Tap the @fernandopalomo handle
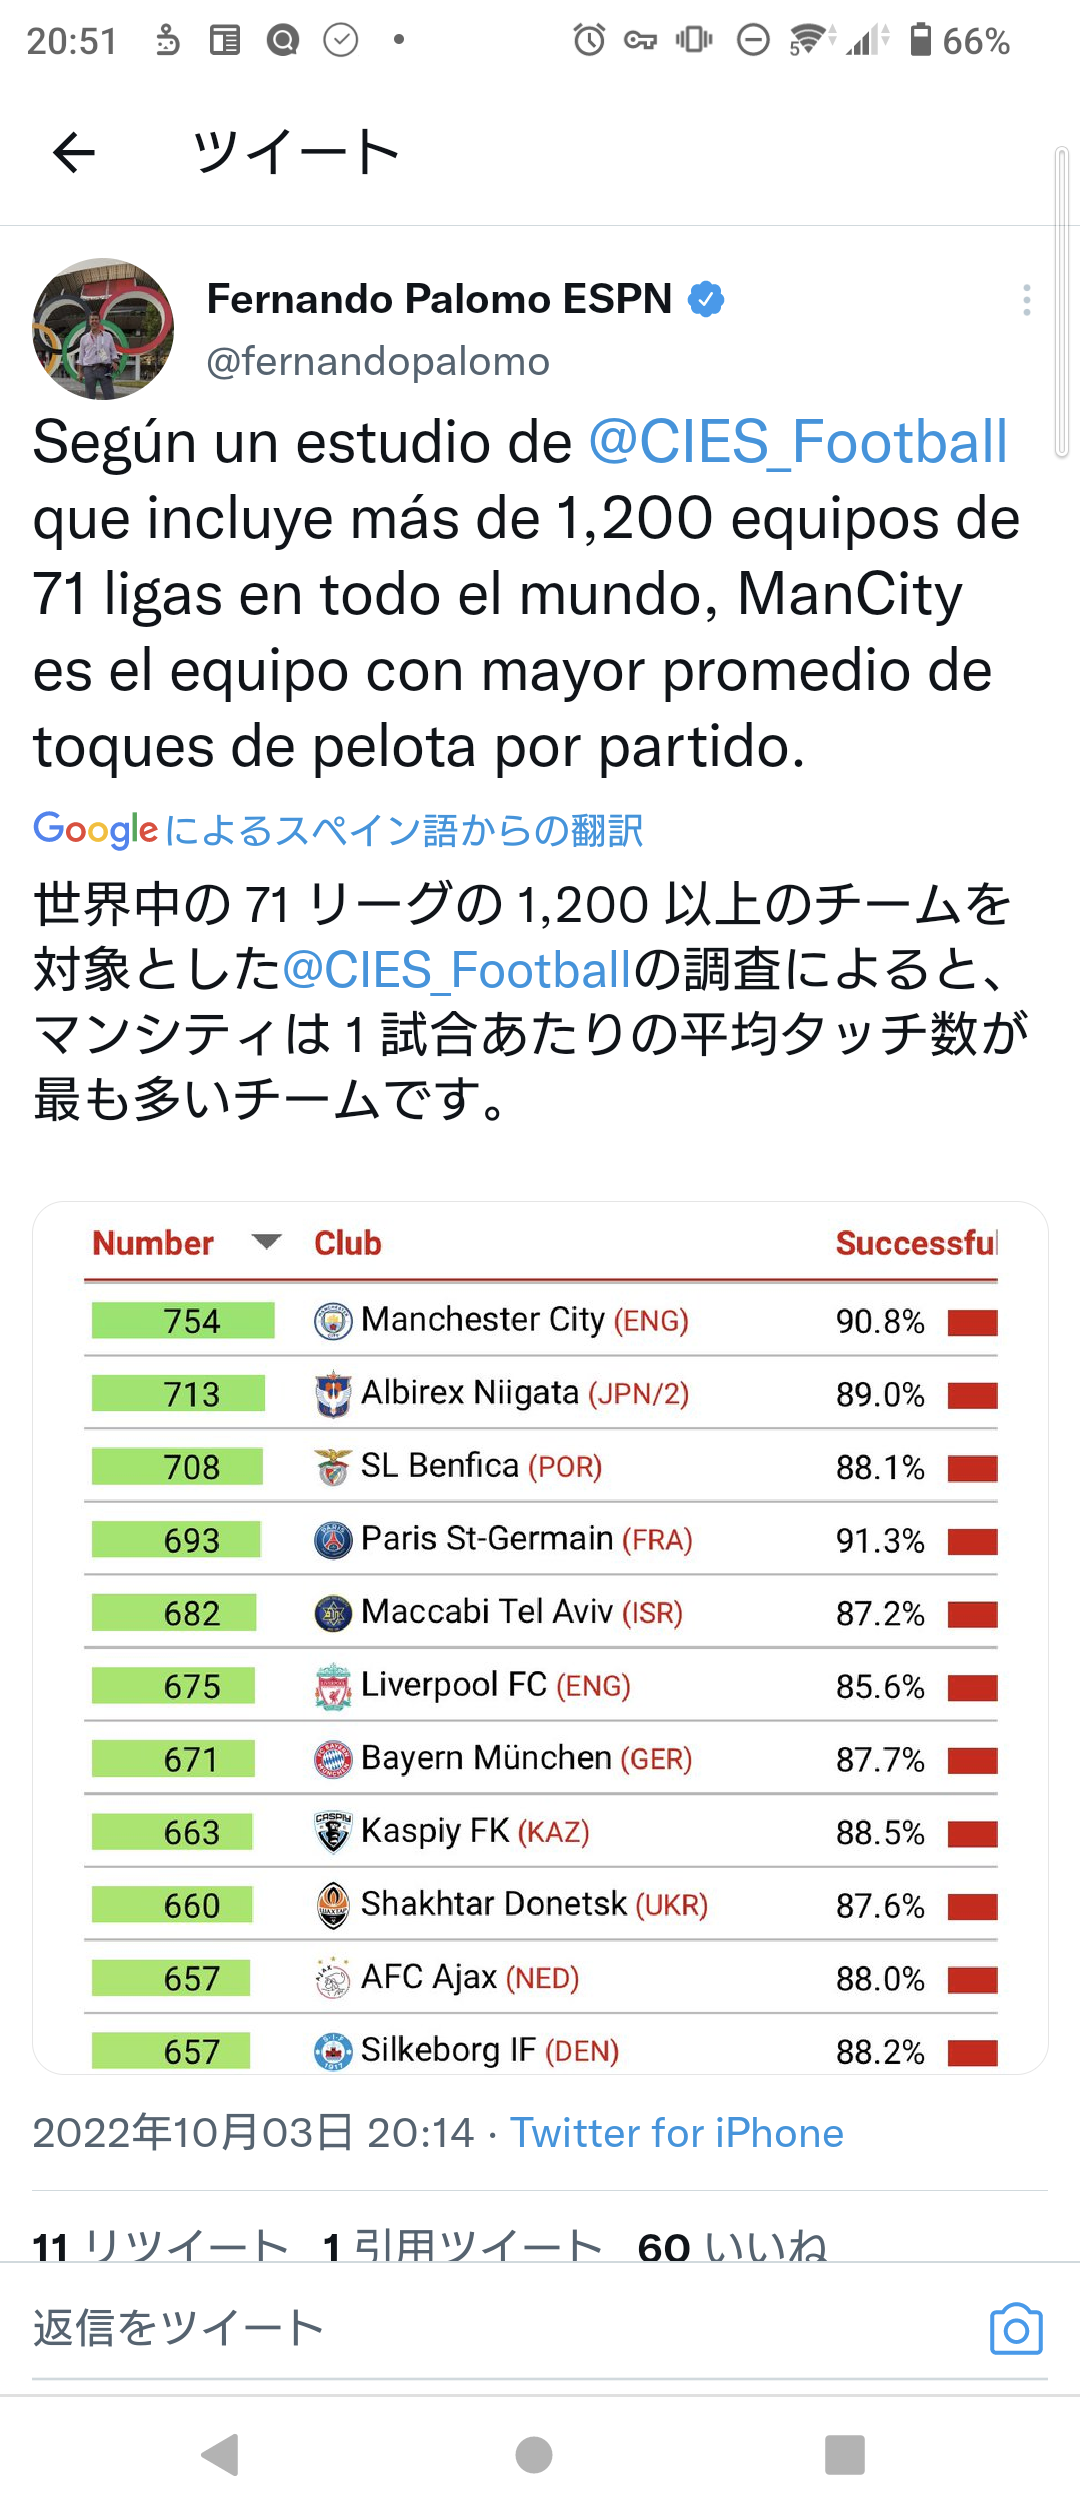The height and width of the screenshot is (2520, 1080). [378, 361]
